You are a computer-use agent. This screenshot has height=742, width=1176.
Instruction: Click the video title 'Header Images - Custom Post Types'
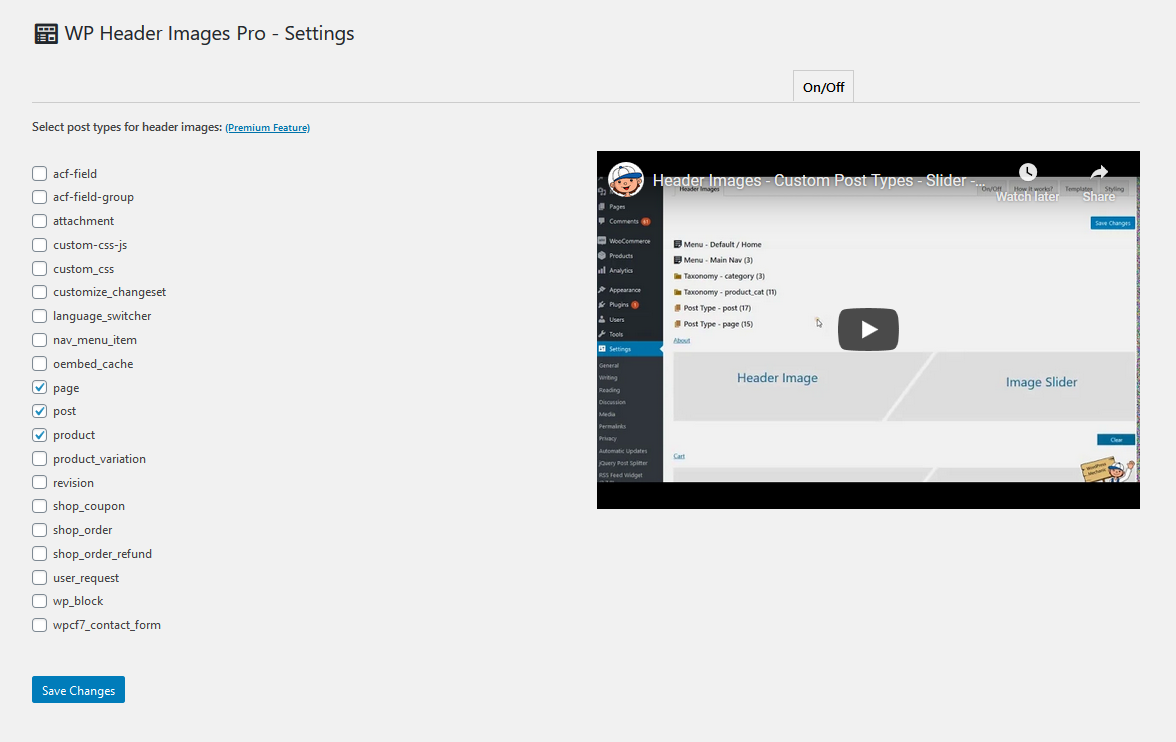pyautogui.click(x=820, y=180)
